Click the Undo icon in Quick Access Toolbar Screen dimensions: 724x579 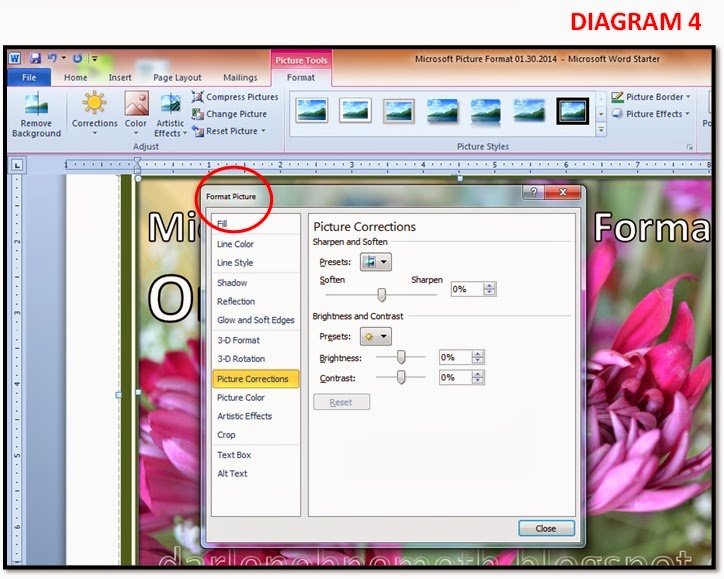pyautogui.click(x=52, y=58)
